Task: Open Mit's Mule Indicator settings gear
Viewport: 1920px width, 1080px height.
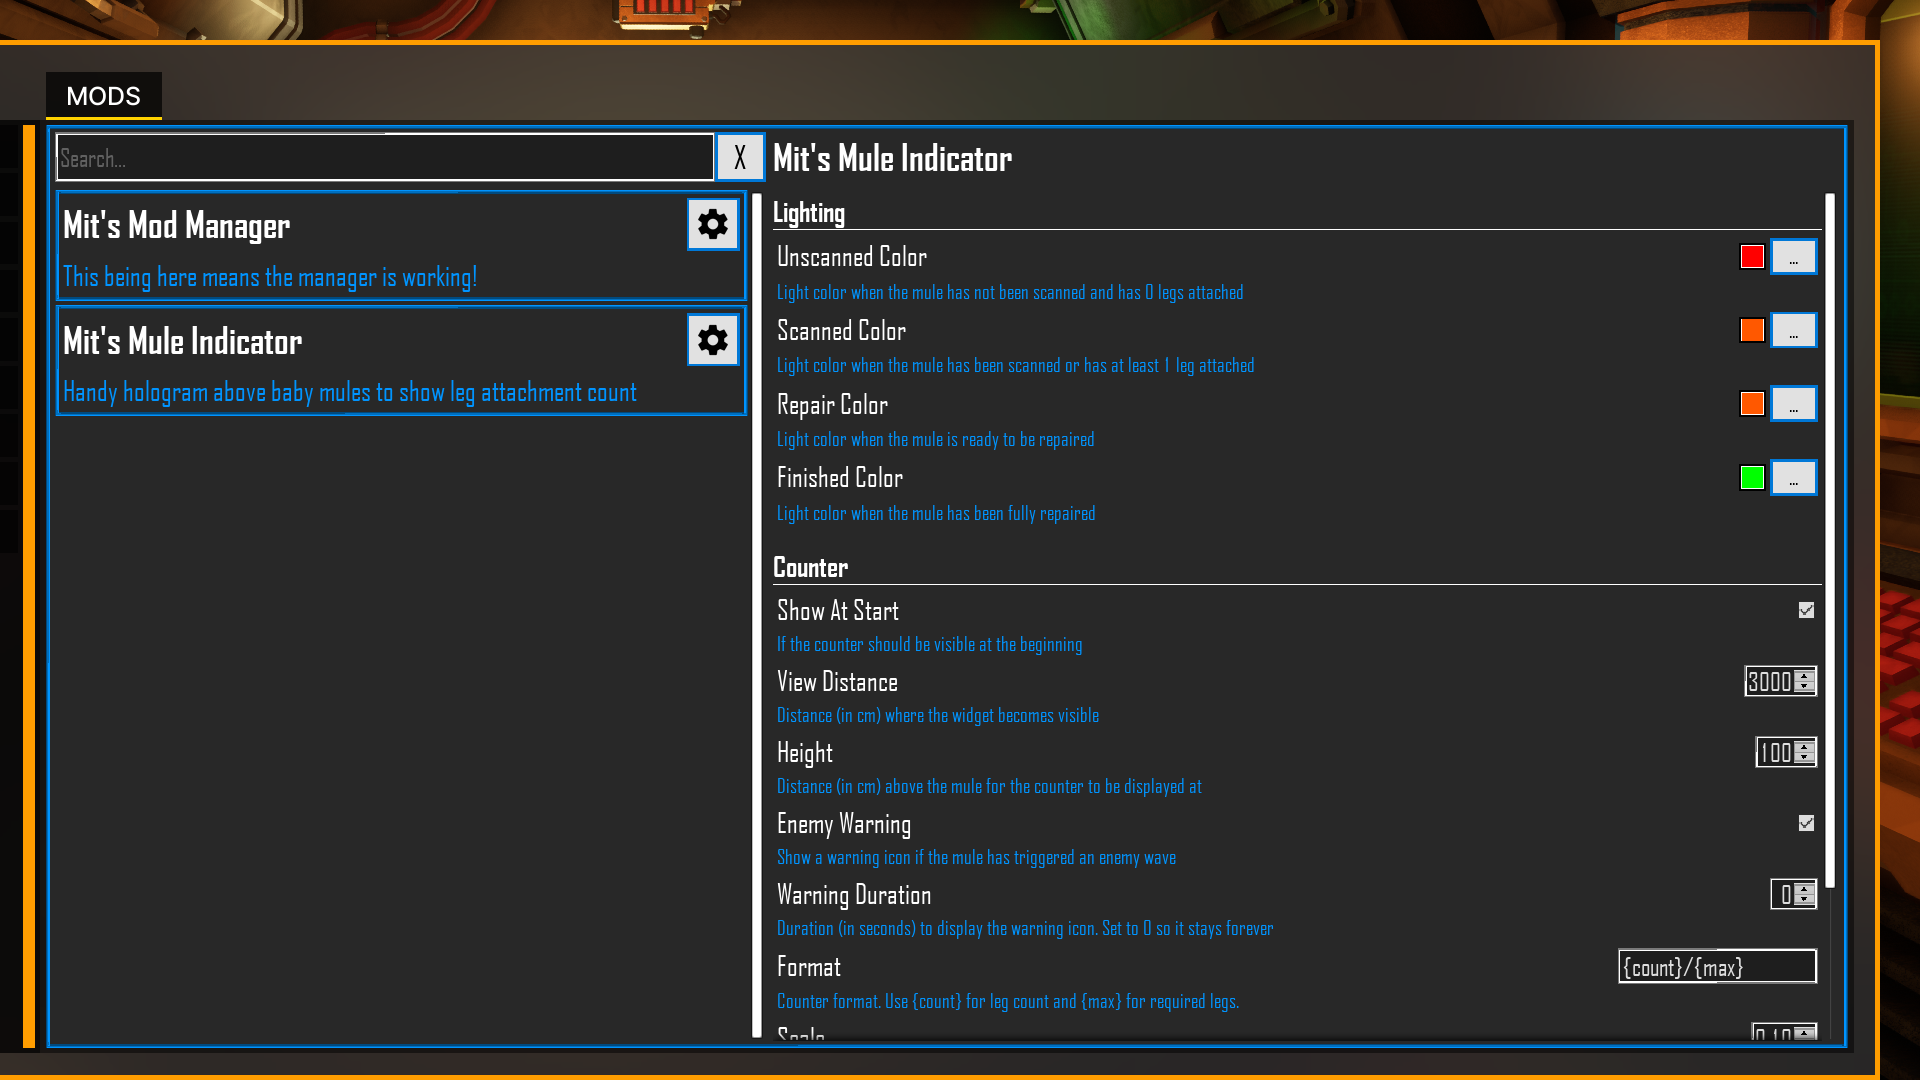Action: [713, 340]
